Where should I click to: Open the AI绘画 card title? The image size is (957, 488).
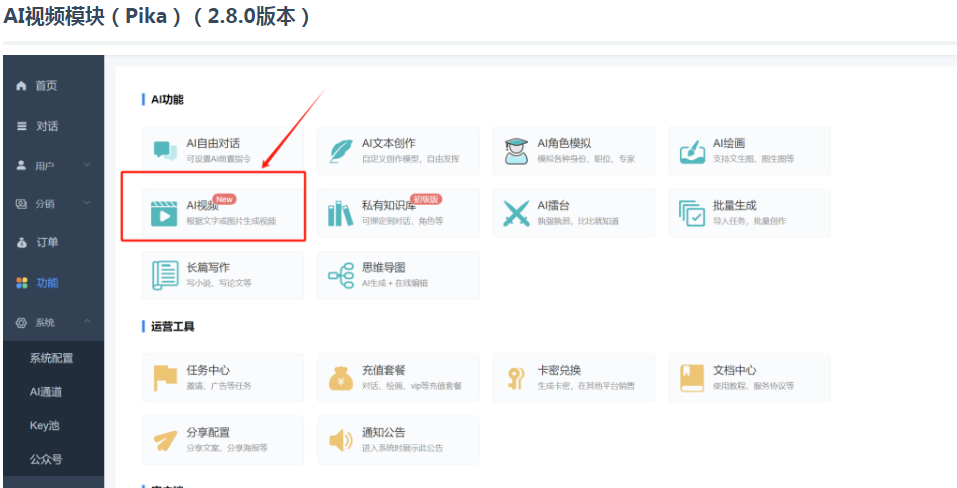[x=729, y=143]
